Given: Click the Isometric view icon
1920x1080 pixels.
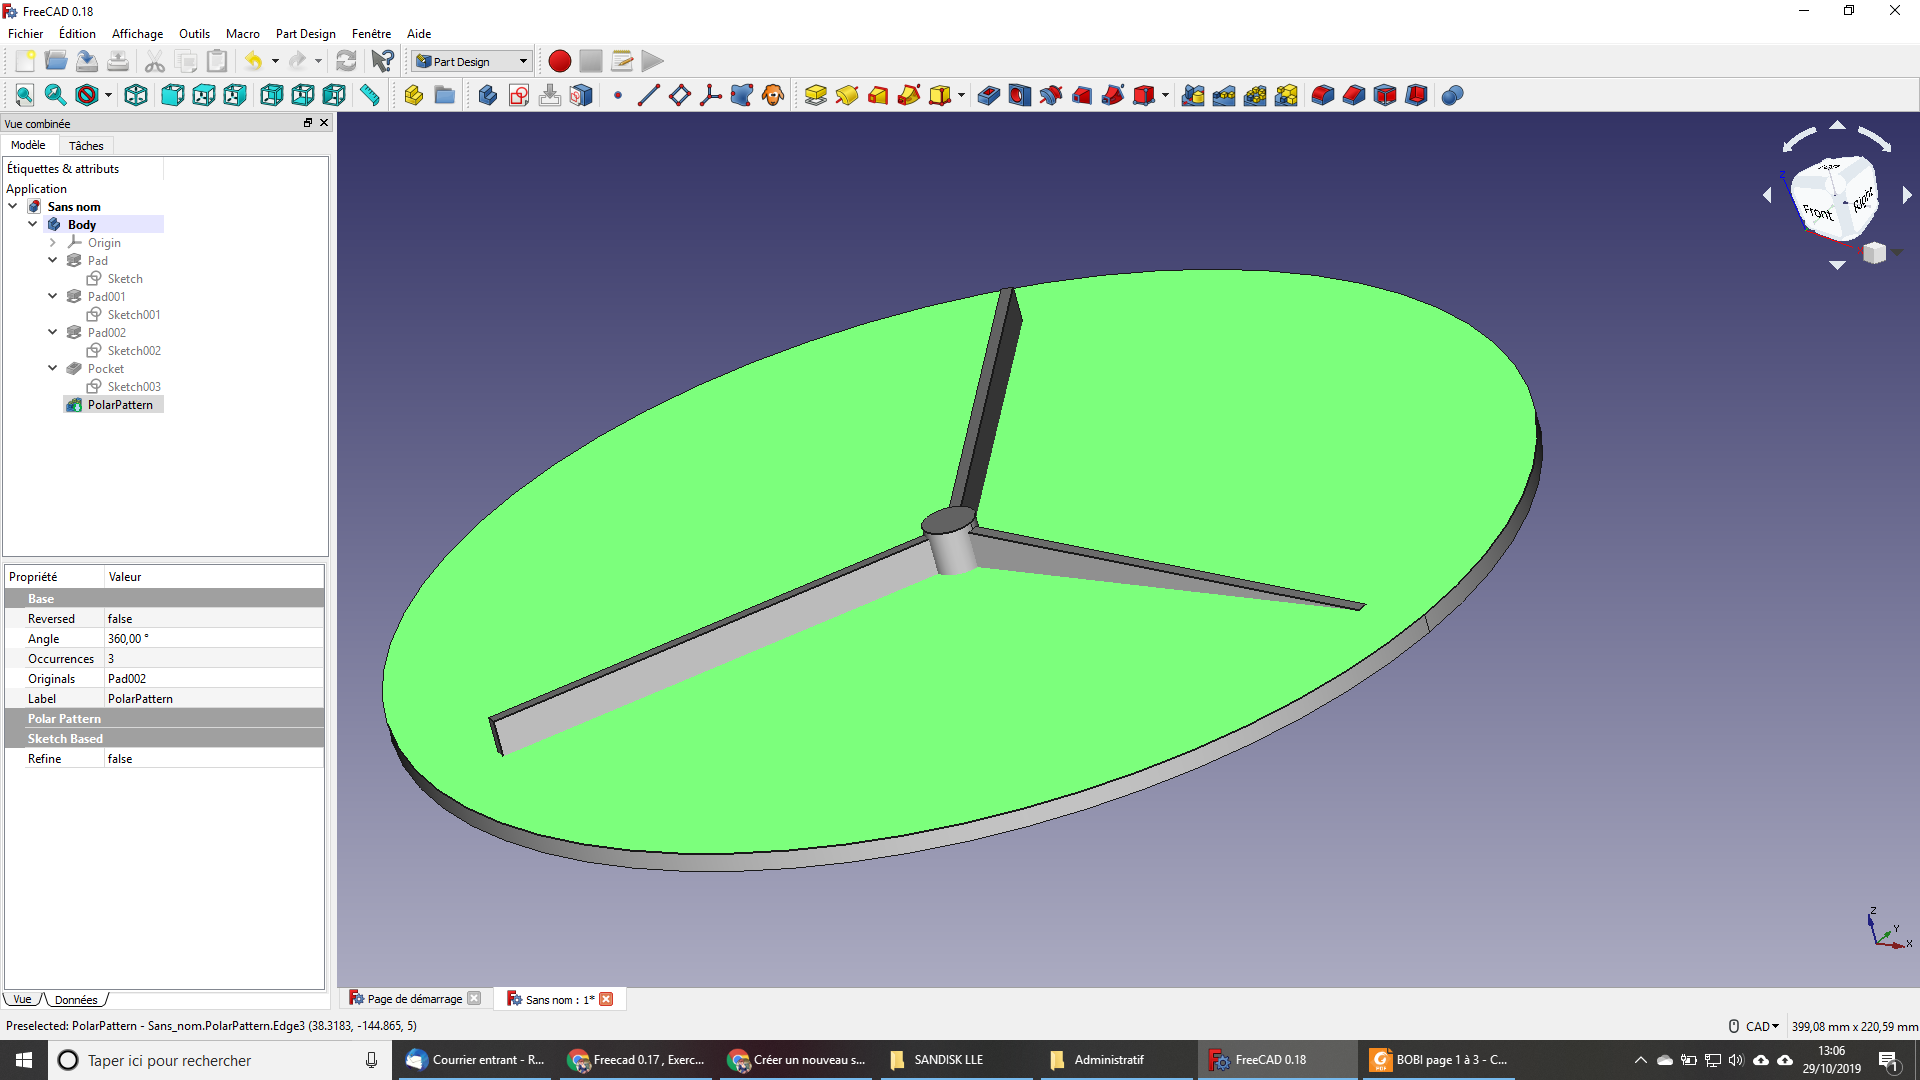Looking at the screenshot, I should [x=136, y=95].
